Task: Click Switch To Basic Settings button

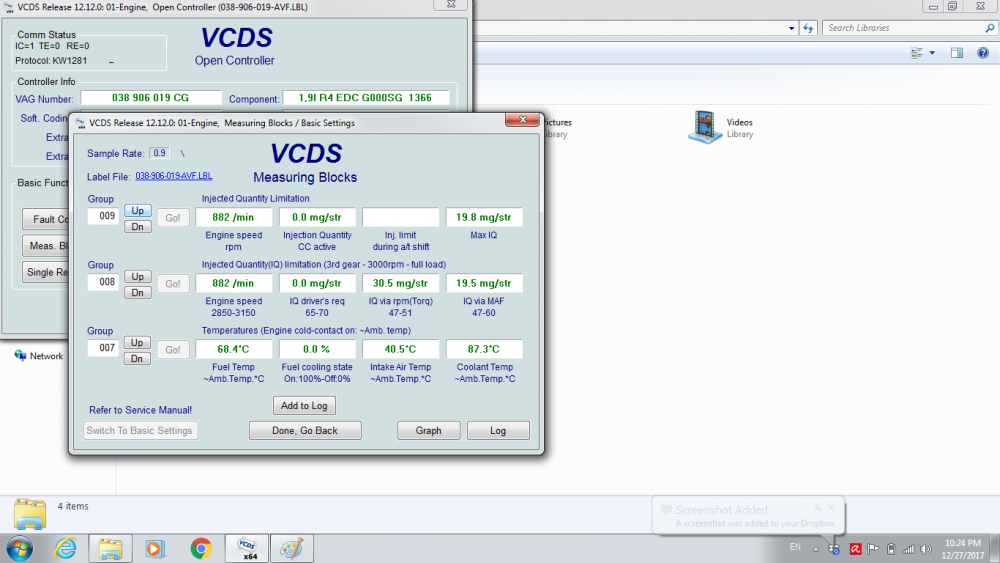Action: point(140,430)
